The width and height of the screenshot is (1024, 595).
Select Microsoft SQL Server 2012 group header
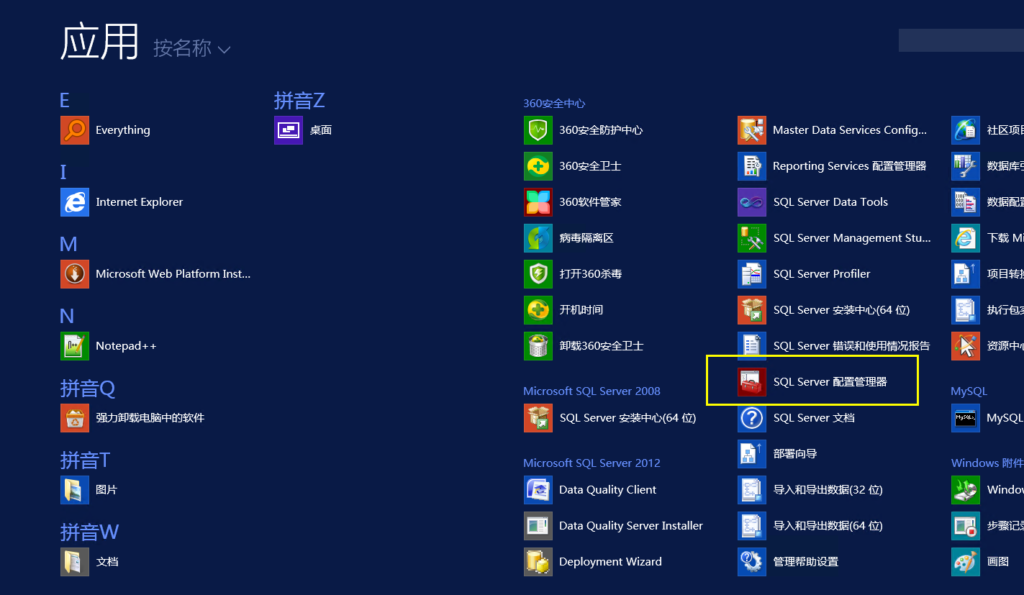(x=592, y=462)
